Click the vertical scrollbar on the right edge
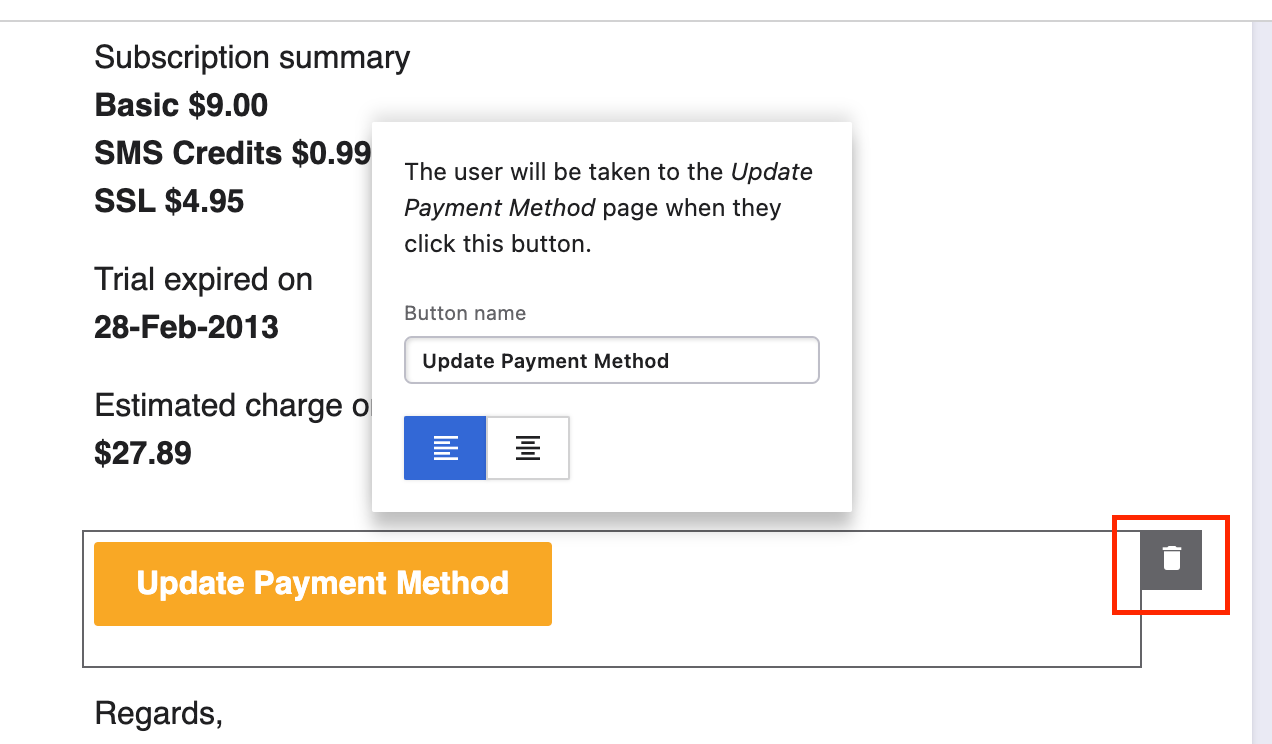 coord(1261,380)
